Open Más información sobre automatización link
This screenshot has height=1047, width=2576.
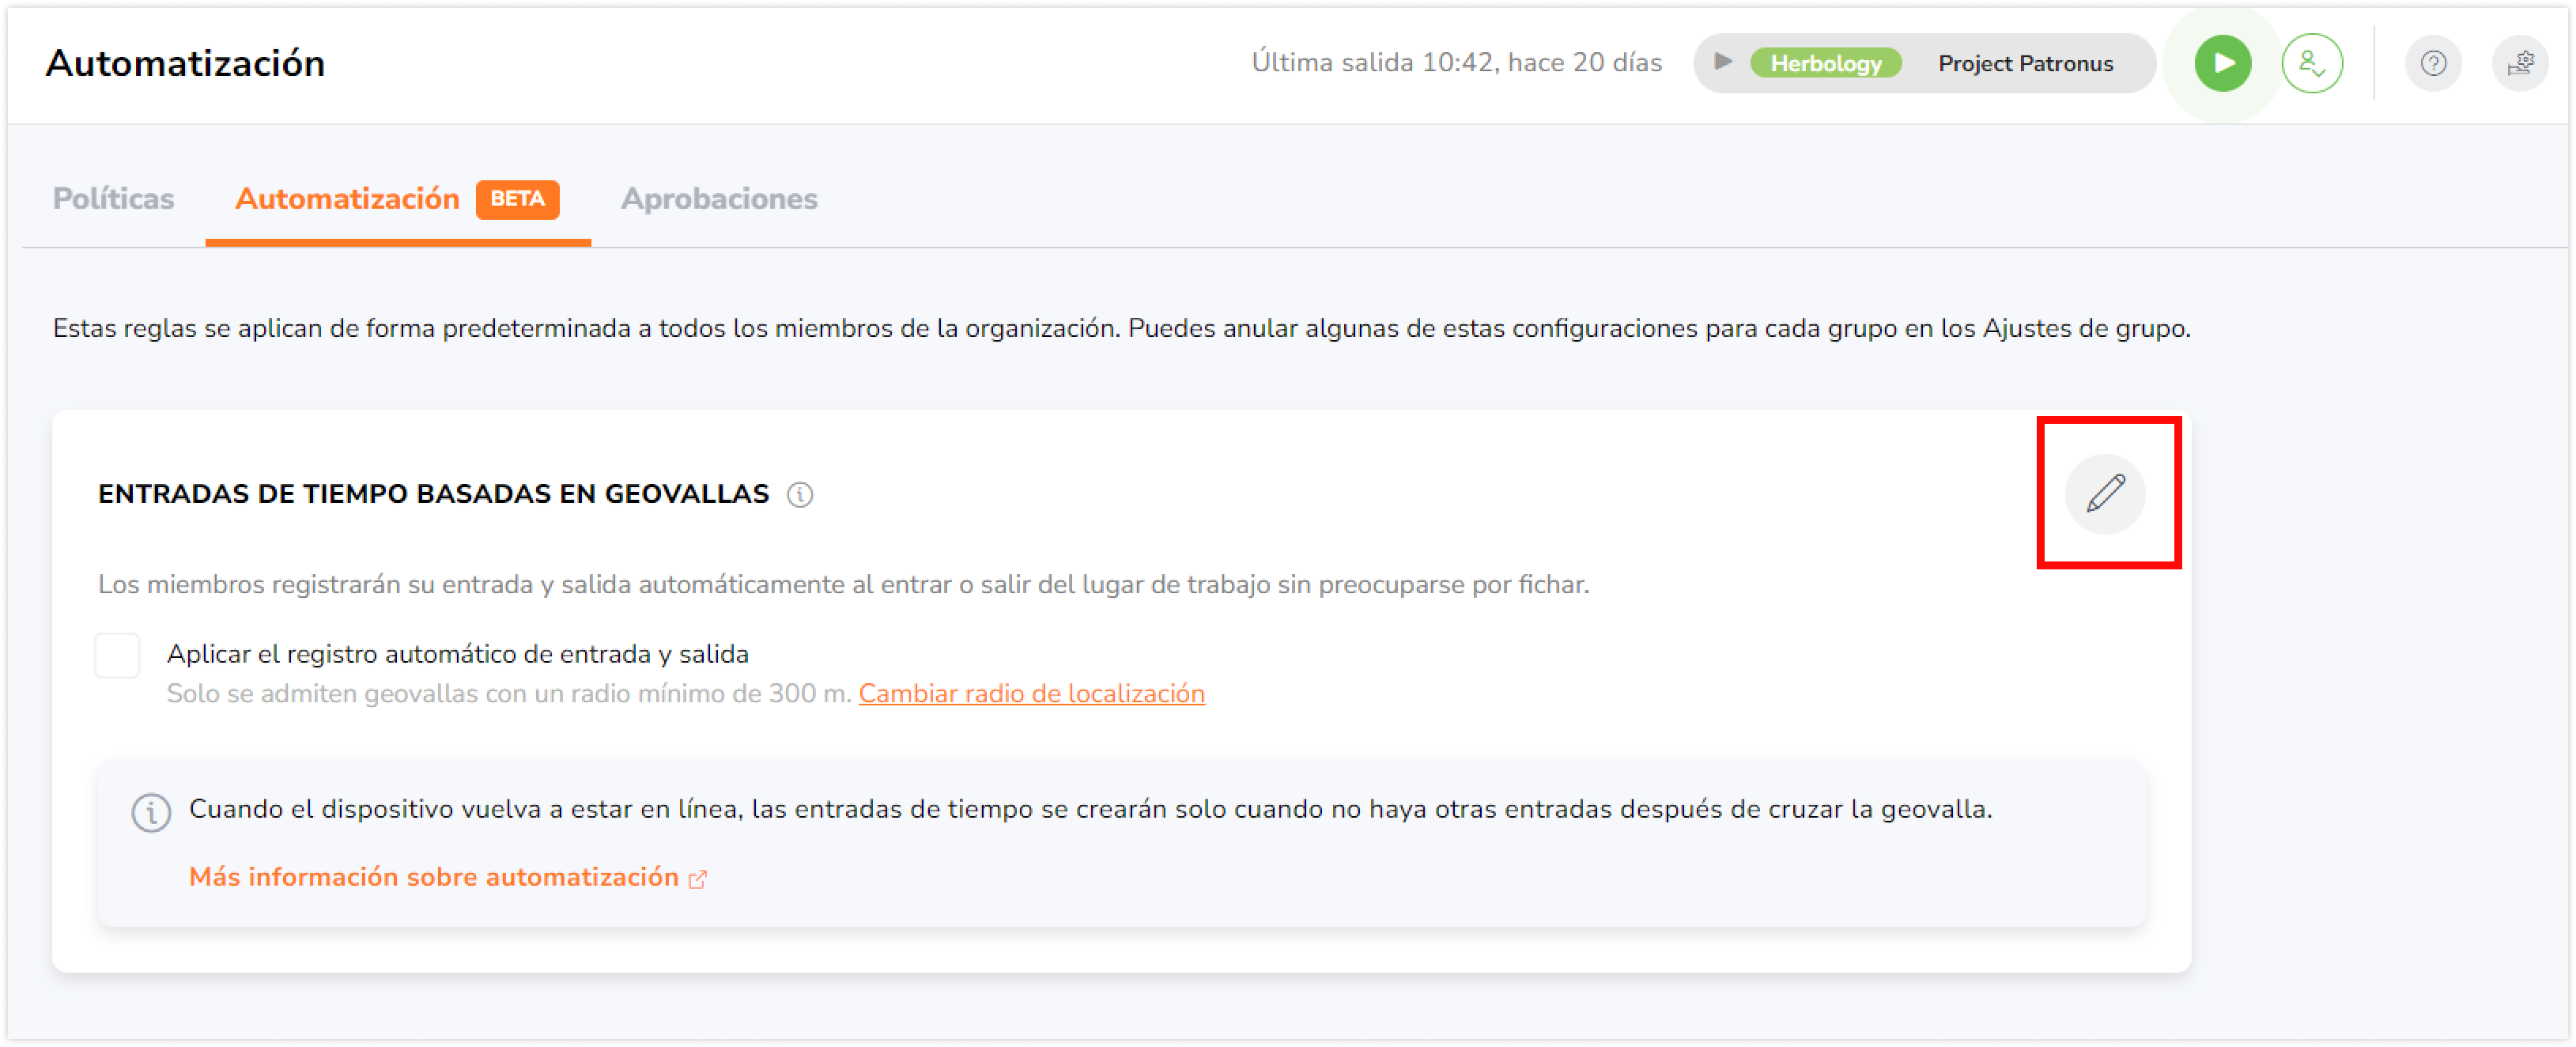433,876
